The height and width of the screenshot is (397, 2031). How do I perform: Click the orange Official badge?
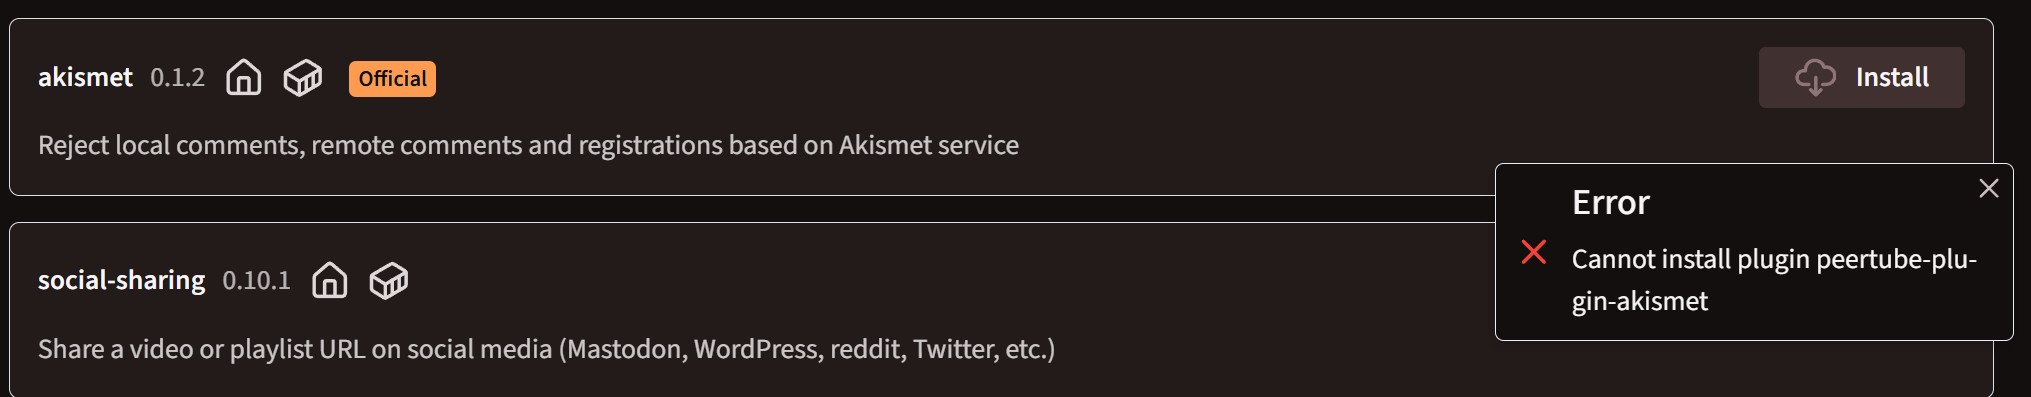coord(392,78)
